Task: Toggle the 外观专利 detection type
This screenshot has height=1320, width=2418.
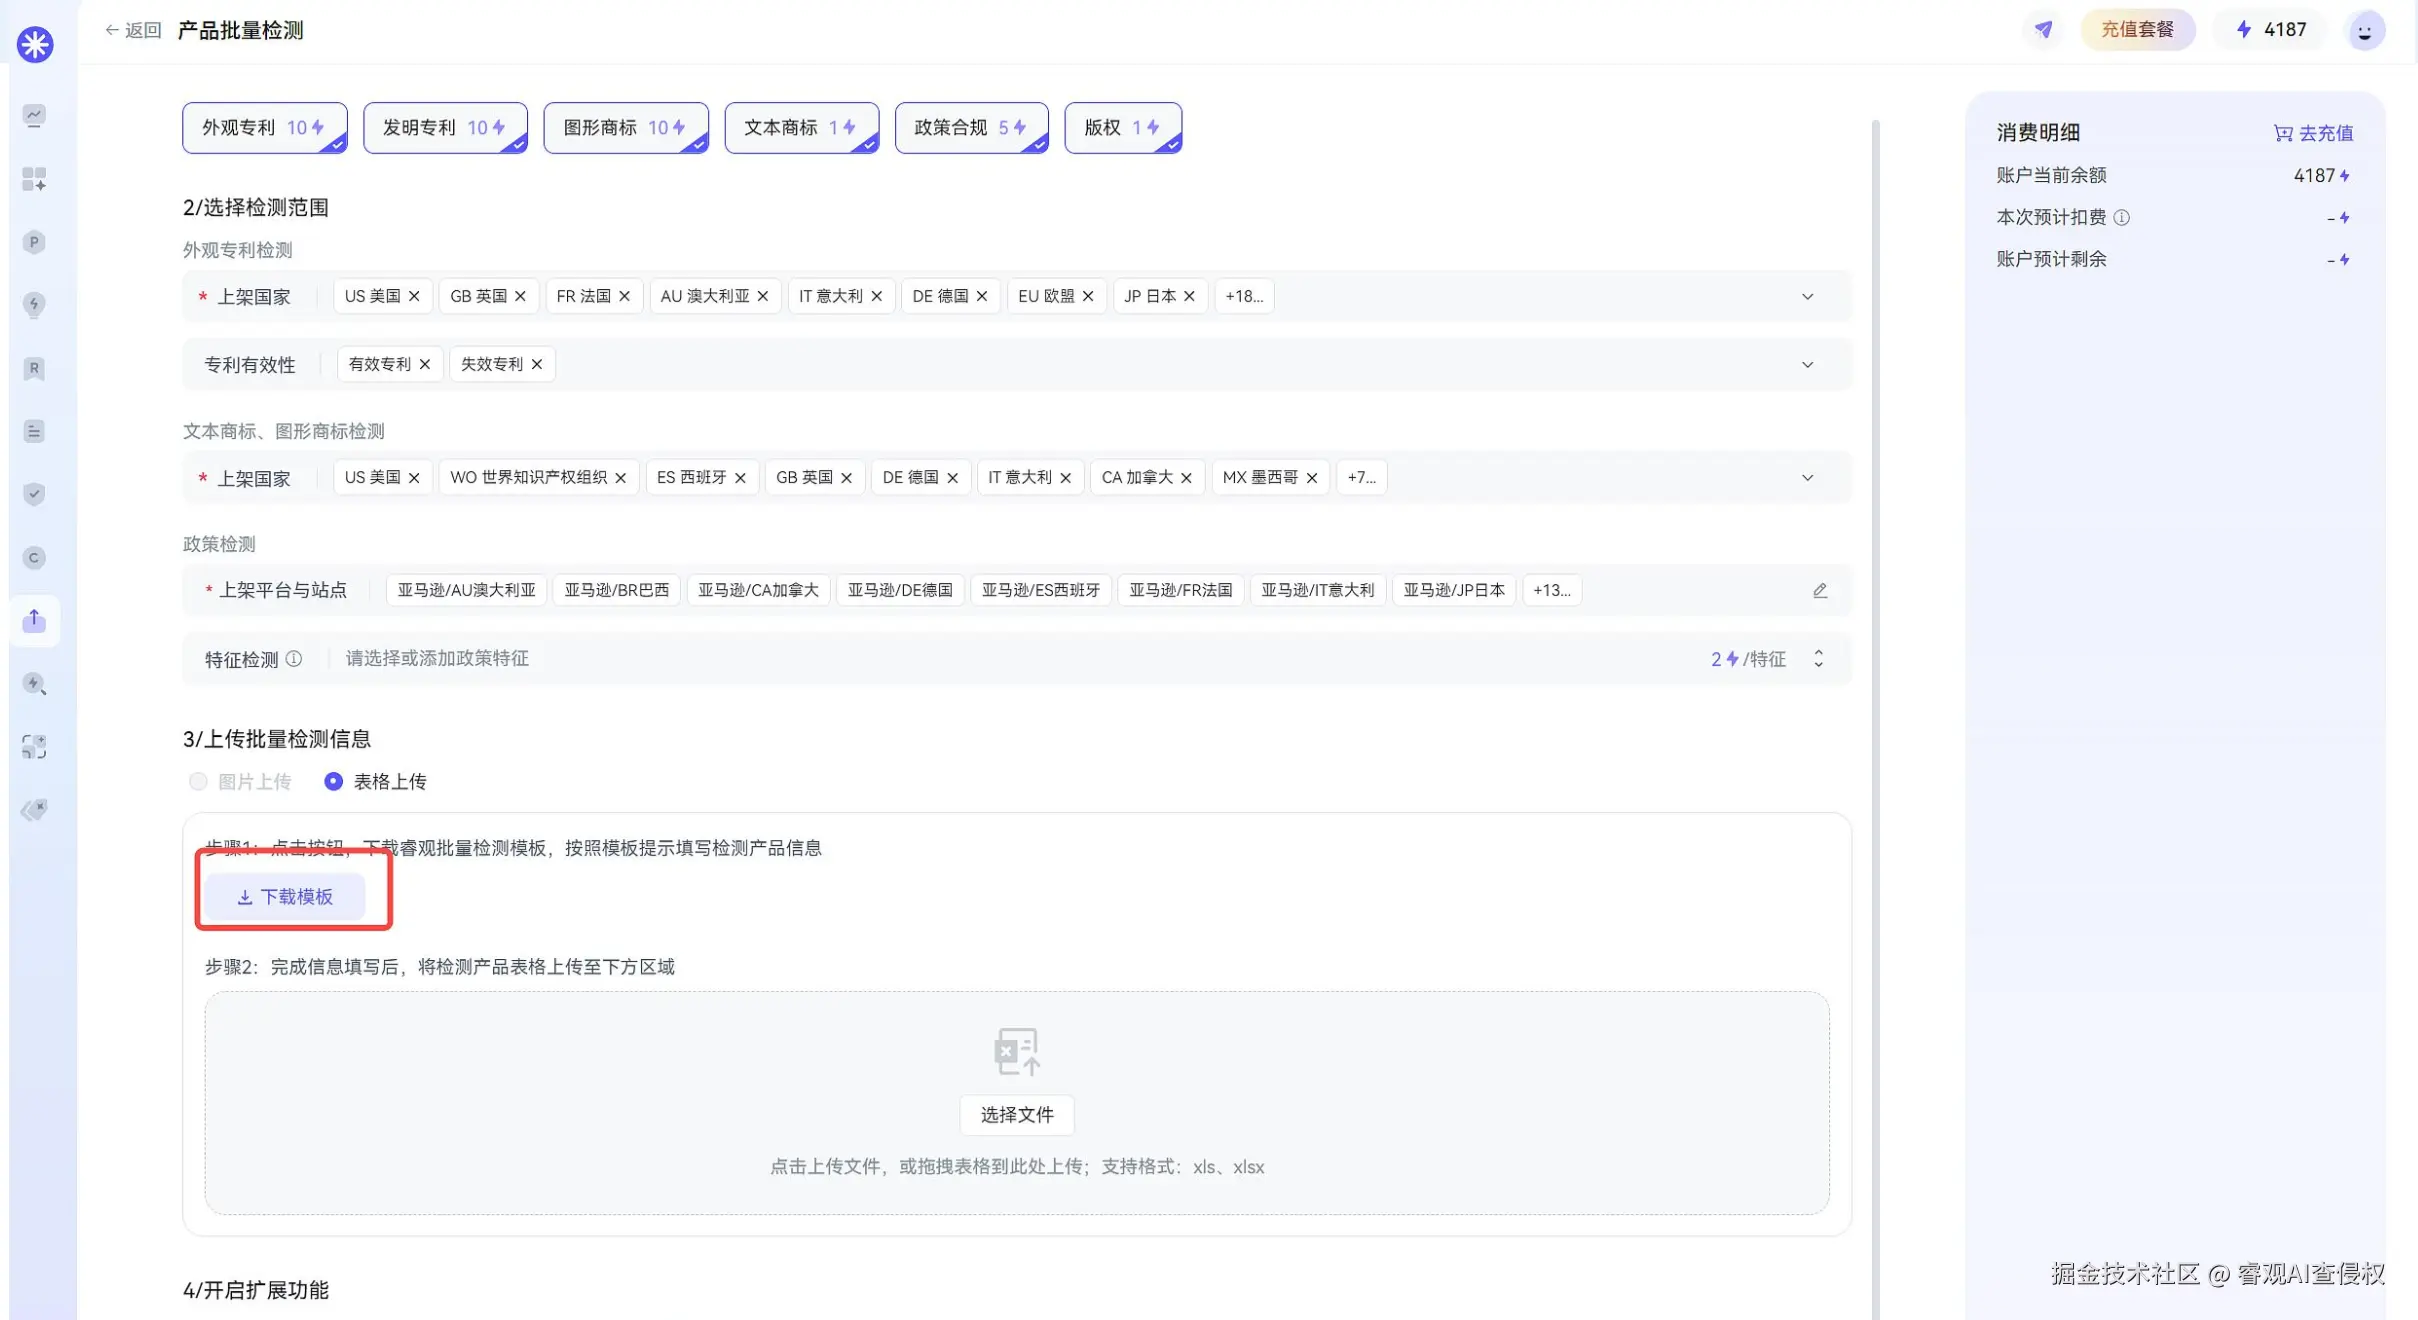Action: [264, 128]
